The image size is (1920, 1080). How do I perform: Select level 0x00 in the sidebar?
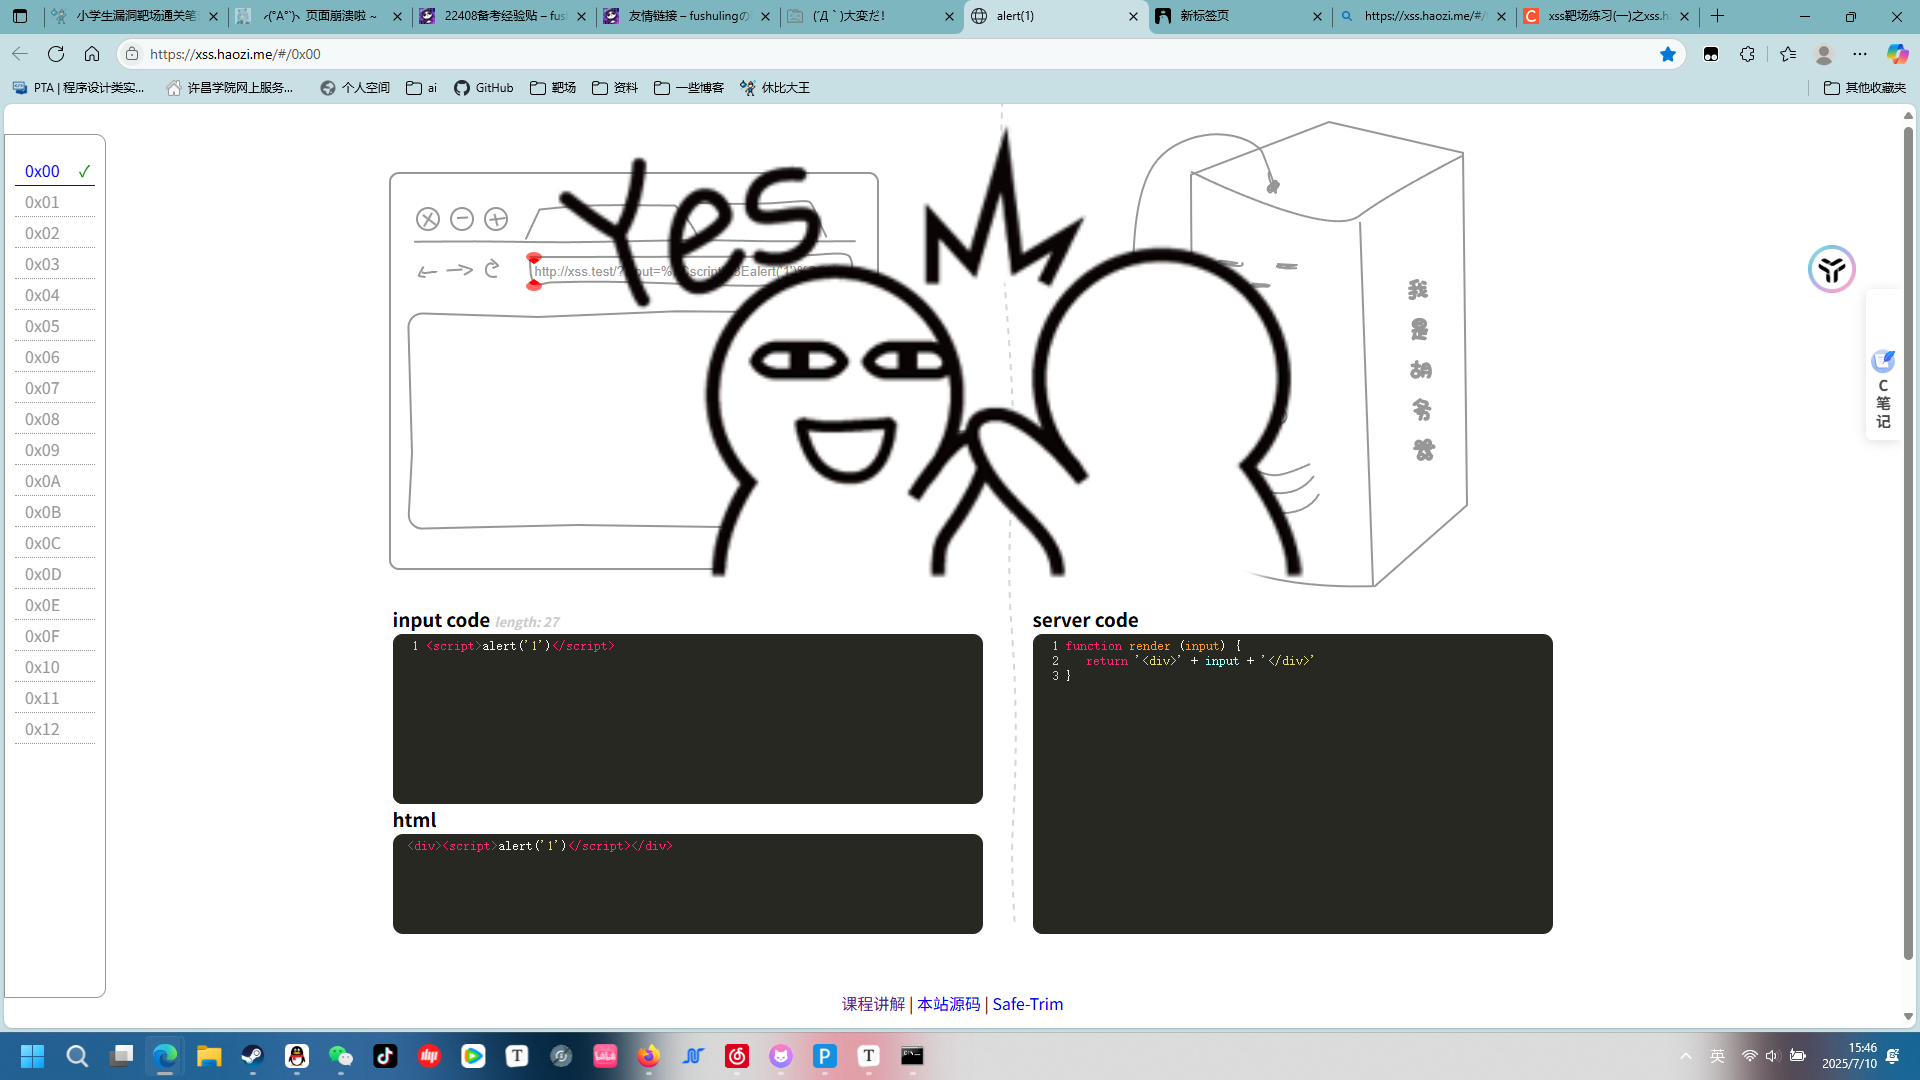coord(55,171)
